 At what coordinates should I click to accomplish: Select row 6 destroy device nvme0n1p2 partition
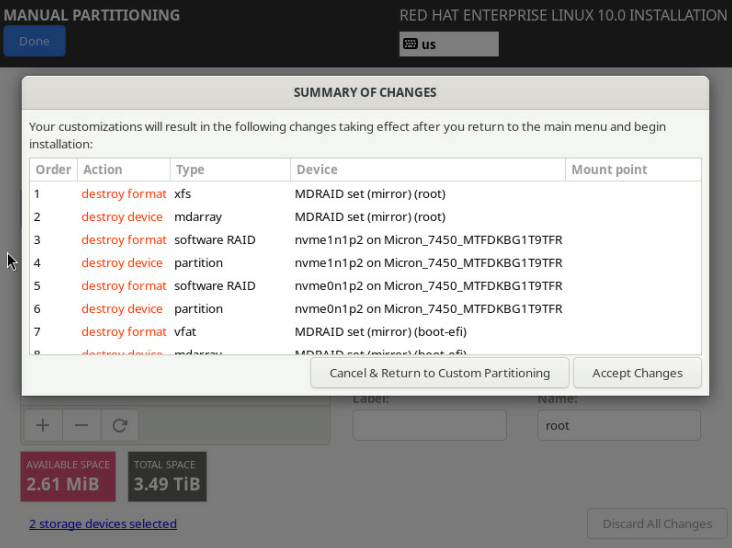point(300,309)
